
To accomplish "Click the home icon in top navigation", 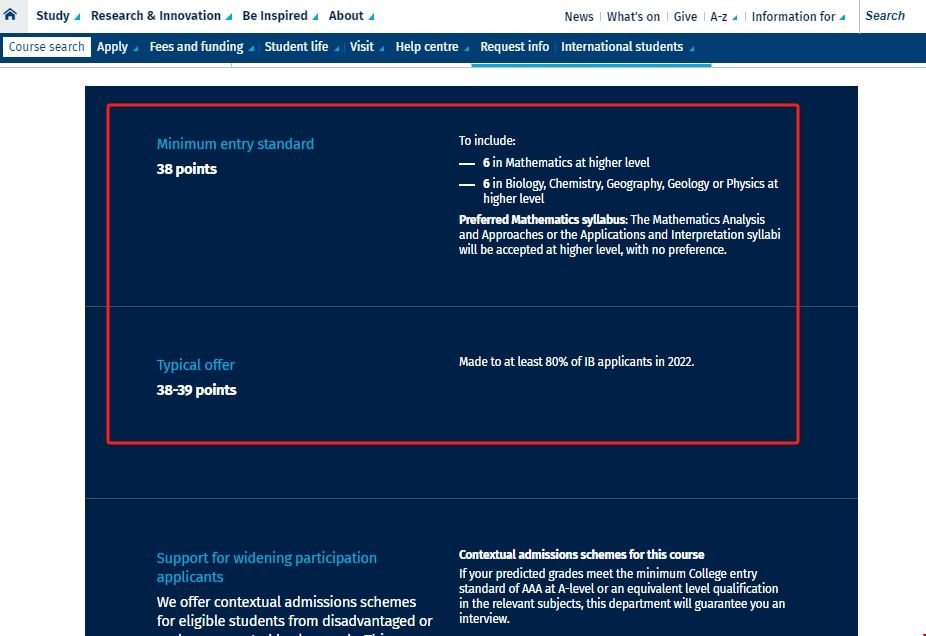I will pyautogui.click(x=11, y=15).
